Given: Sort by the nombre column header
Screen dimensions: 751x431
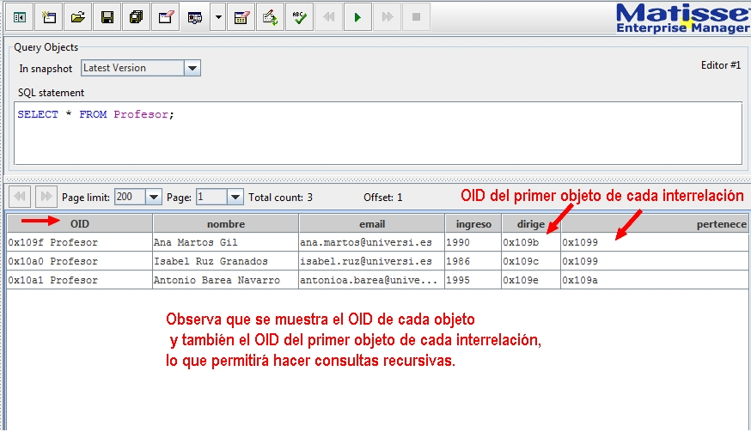Looking at the screenshot, I should (226, 224).
